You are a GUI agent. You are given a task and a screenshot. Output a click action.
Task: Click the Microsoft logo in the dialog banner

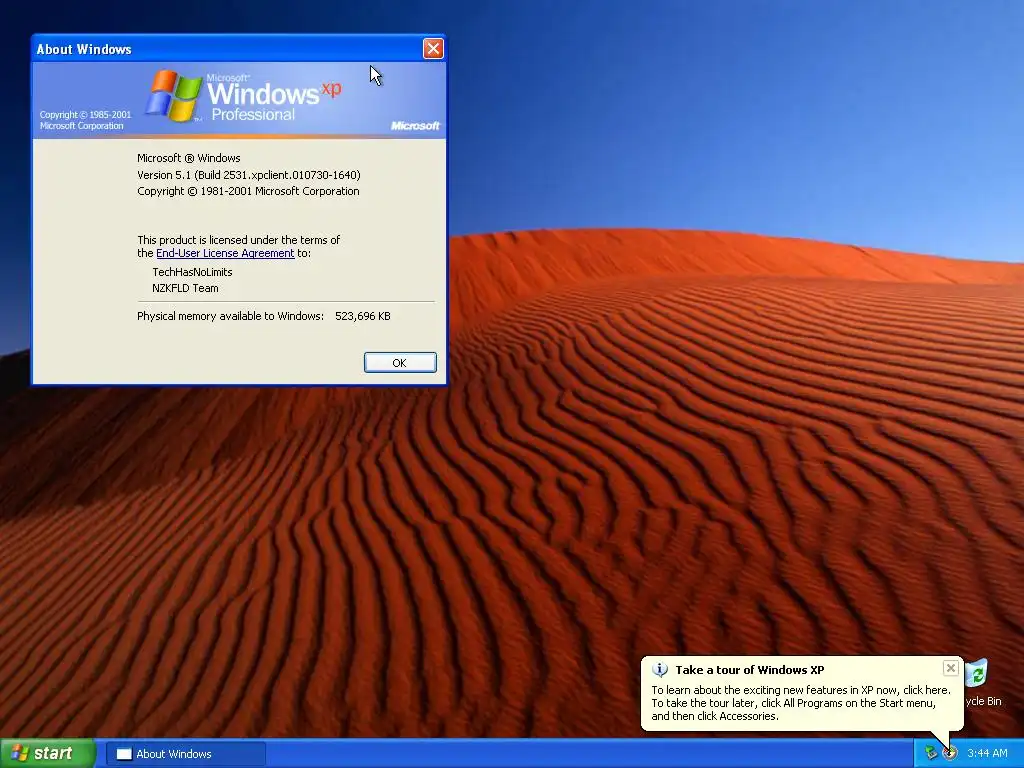tap(415, 125)
